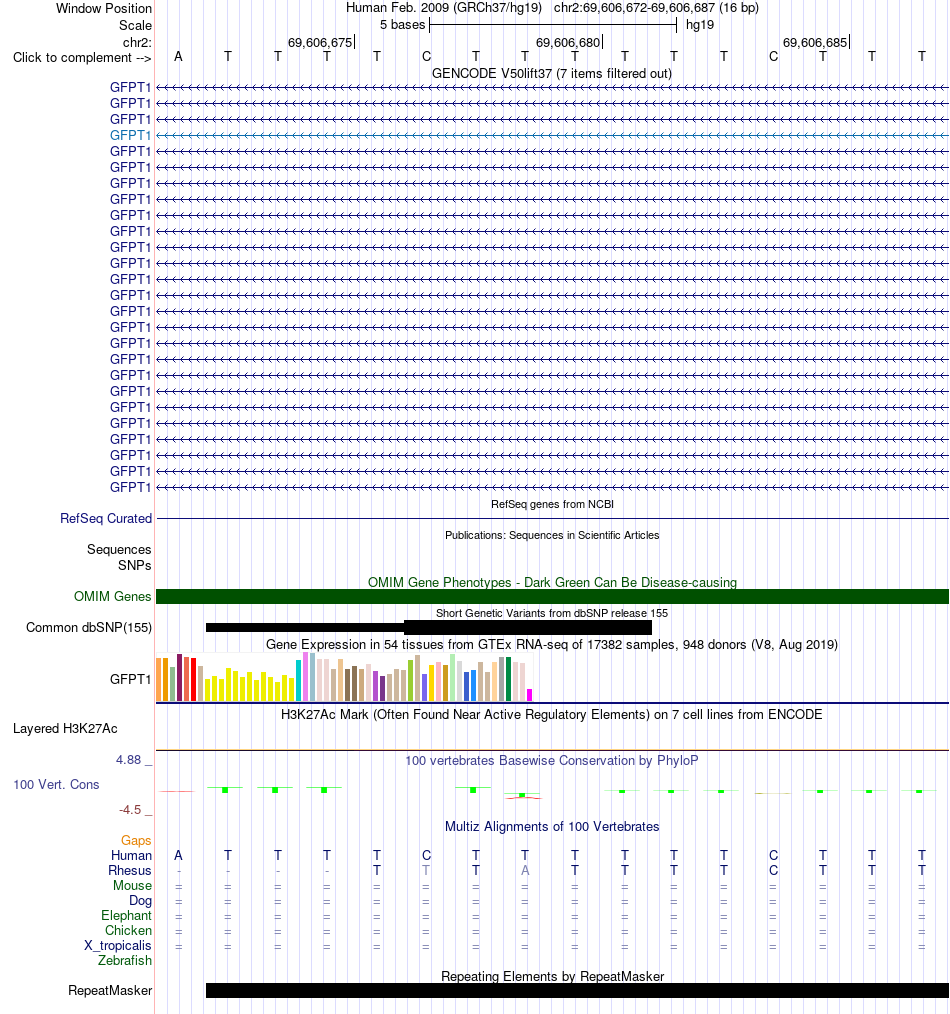Click the Human Feb. 2009 (GRCh37/hg19) title

tap(444, 8)
